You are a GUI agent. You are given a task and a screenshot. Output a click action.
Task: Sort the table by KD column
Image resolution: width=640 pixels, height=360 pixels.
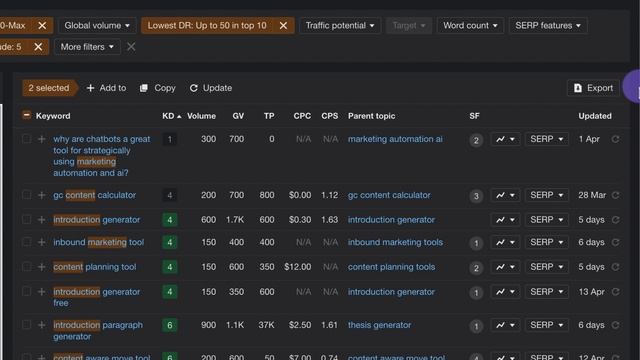(171, 116)
